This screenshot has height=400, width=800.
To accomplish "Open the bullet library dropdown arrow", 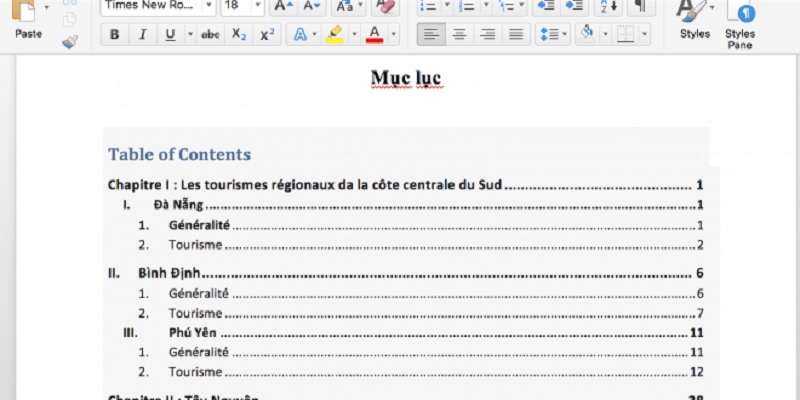I will (x=447, y=6).
